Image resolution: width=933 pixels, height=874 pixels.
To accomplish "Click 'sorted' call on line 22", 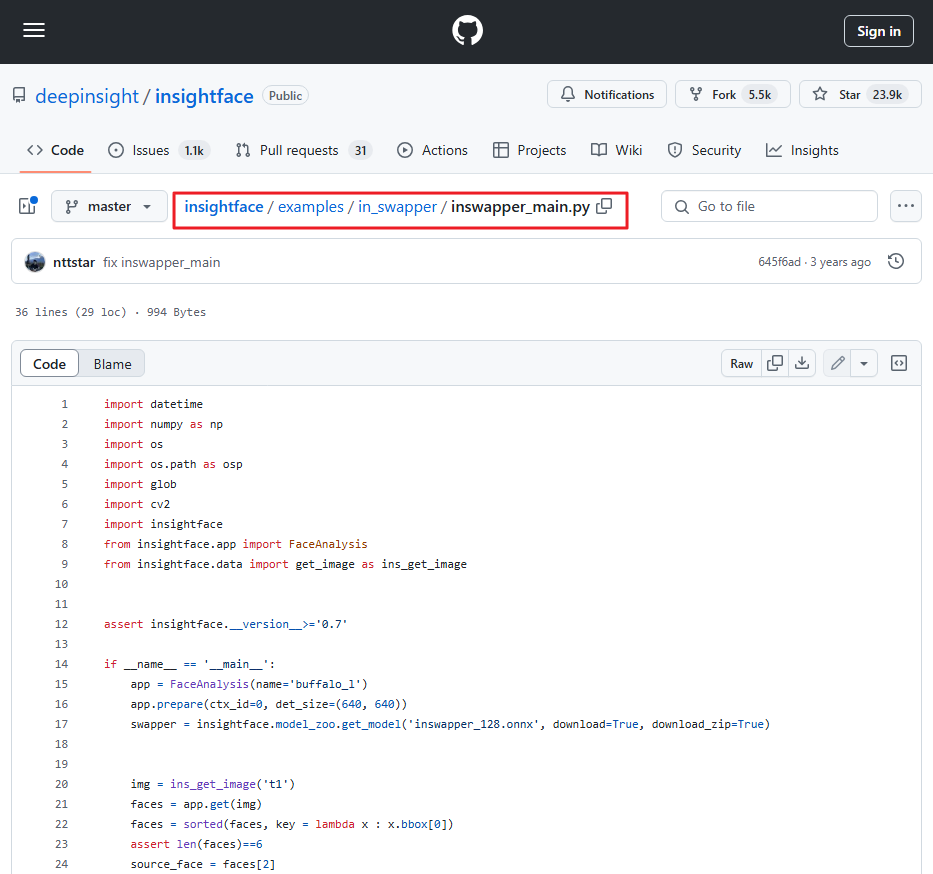I will coord(203,824).
